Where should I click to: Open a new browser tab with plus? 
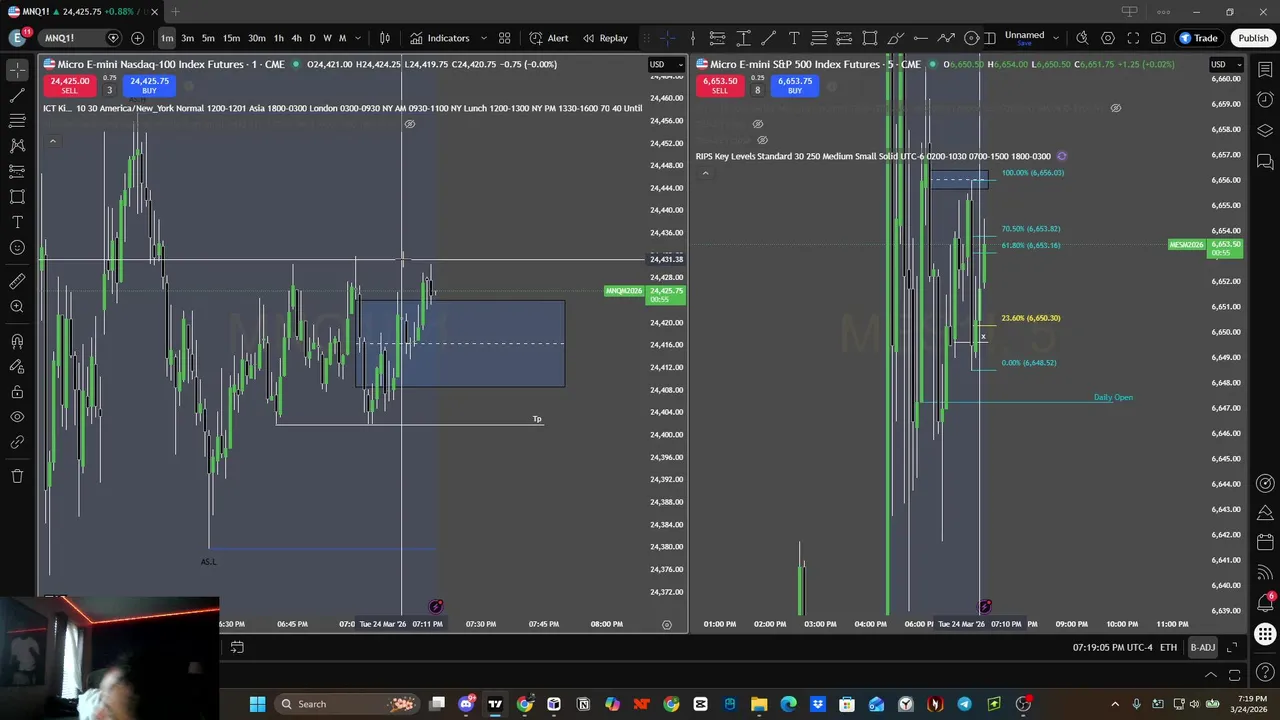coord(175,12)
